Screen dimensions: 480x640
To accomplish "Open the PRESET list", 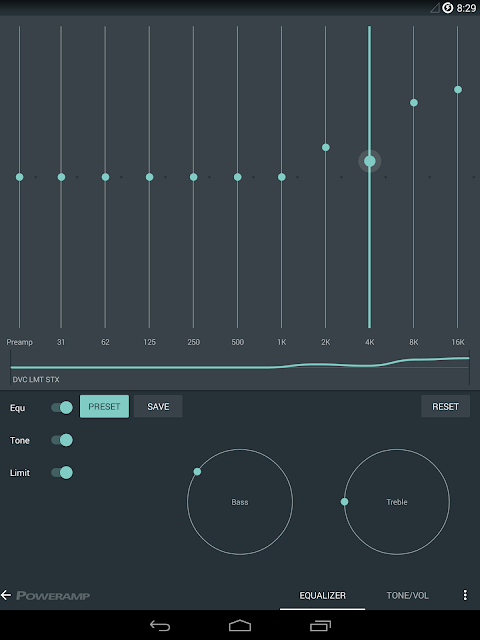I will tap(104, 407).
